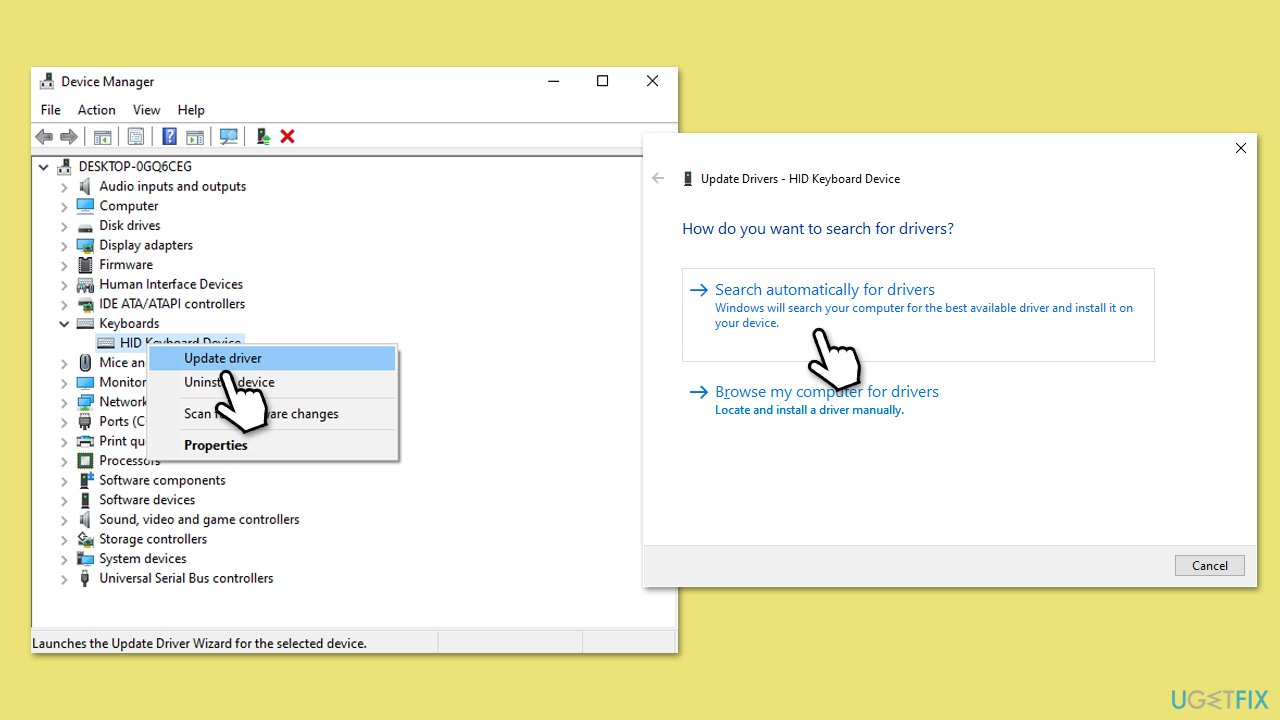1280x720 pixels.
Task: Click the red X Uninstall device icon
Action: pos(288,136)
